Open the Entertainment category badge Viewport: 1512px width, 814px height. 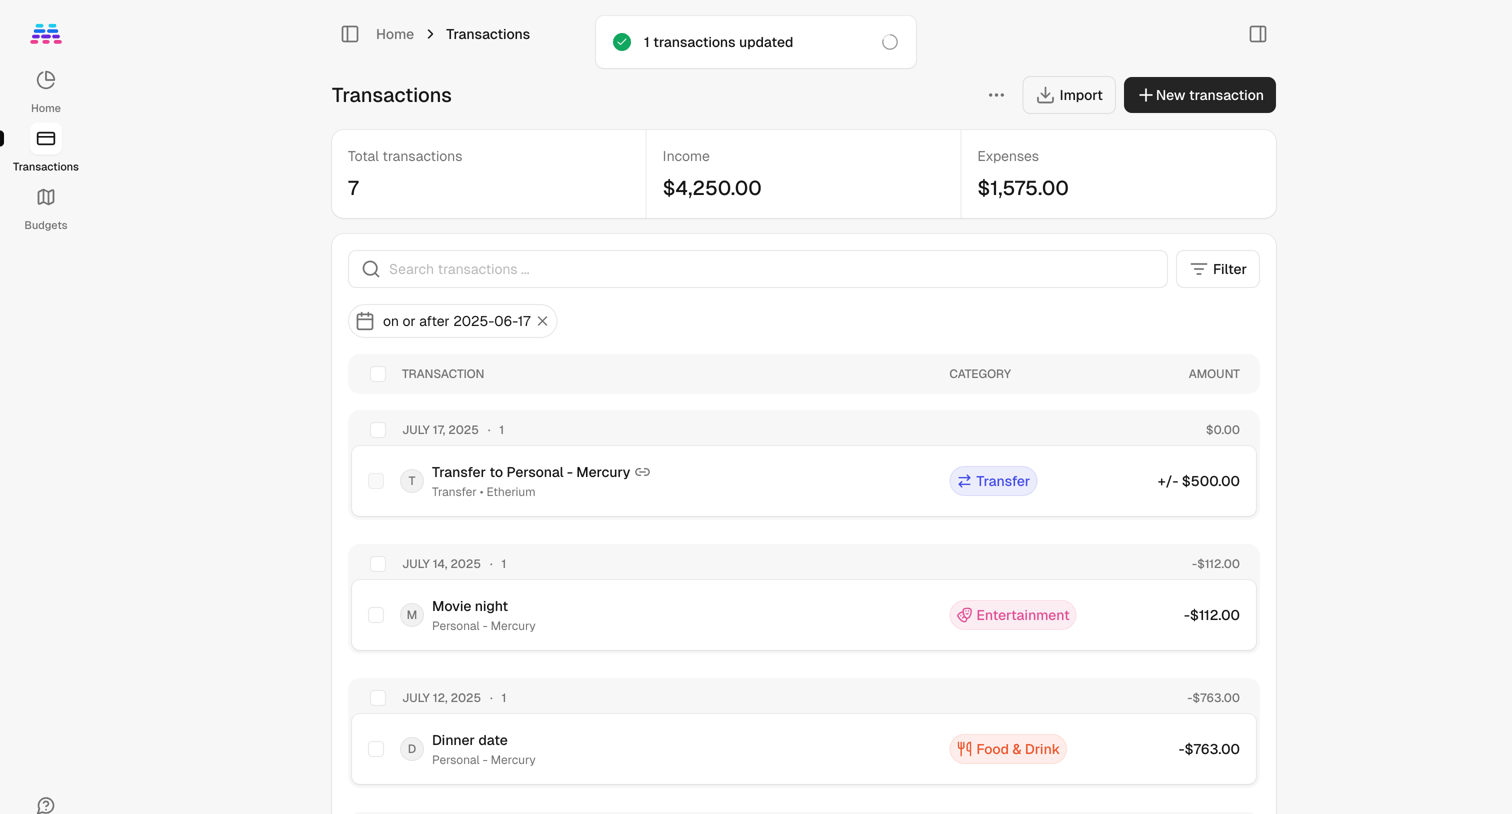(1012, 615)
